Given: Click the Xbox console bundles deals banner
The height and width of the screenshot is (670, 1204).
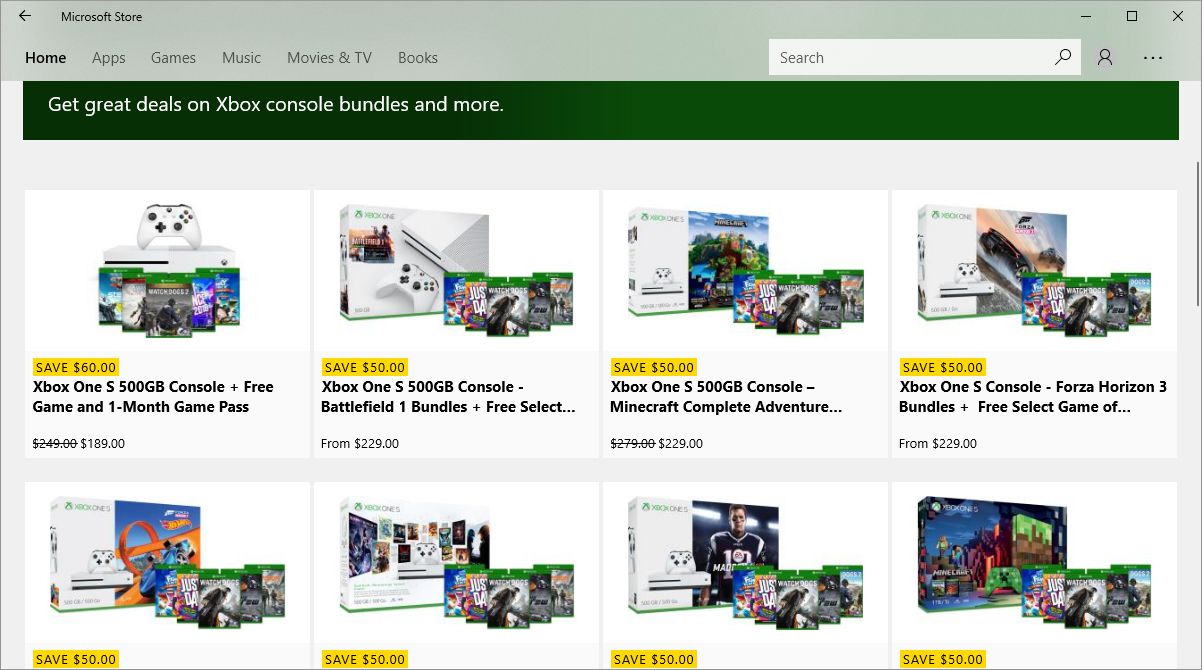Looking at the screenshot, I should click(x=601, y=110).
